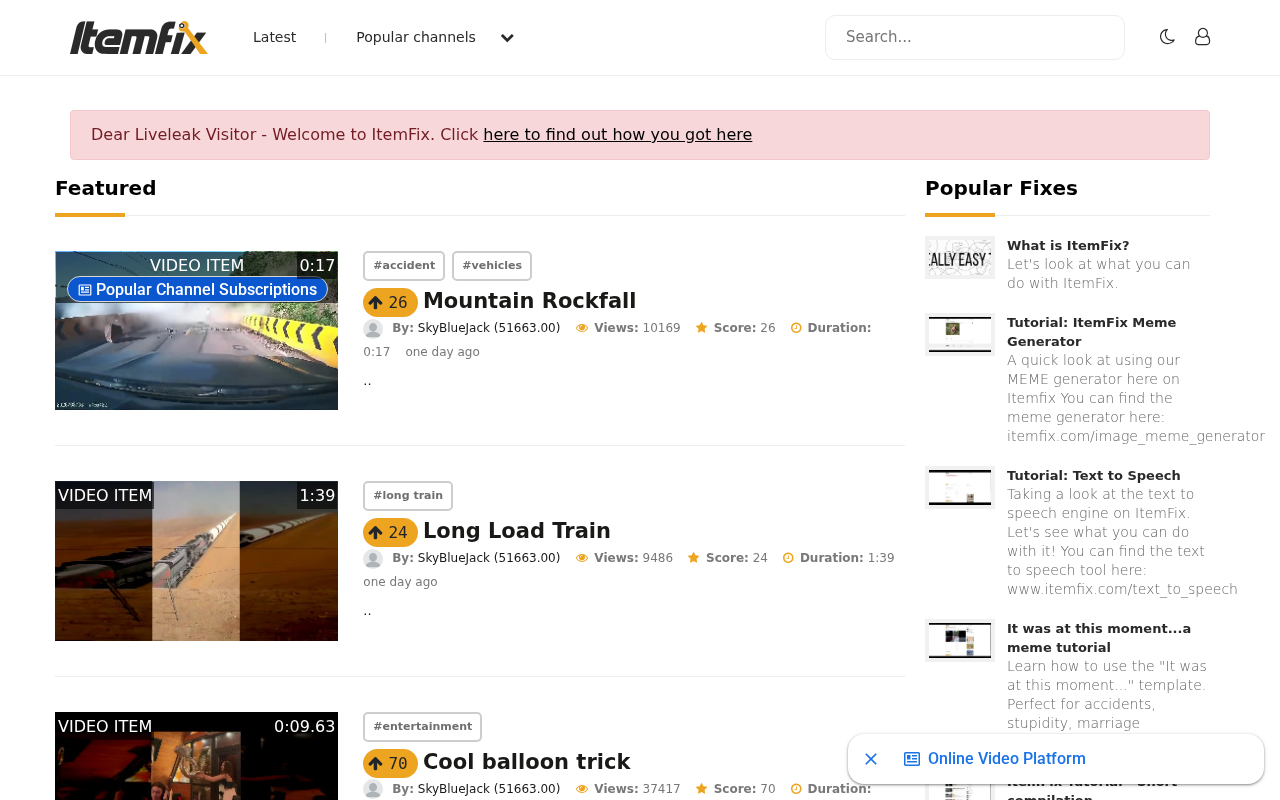This screenshot has height=800, width=1280.
Task: Open the Cool balloon trick title
Action: pos(526,762)
